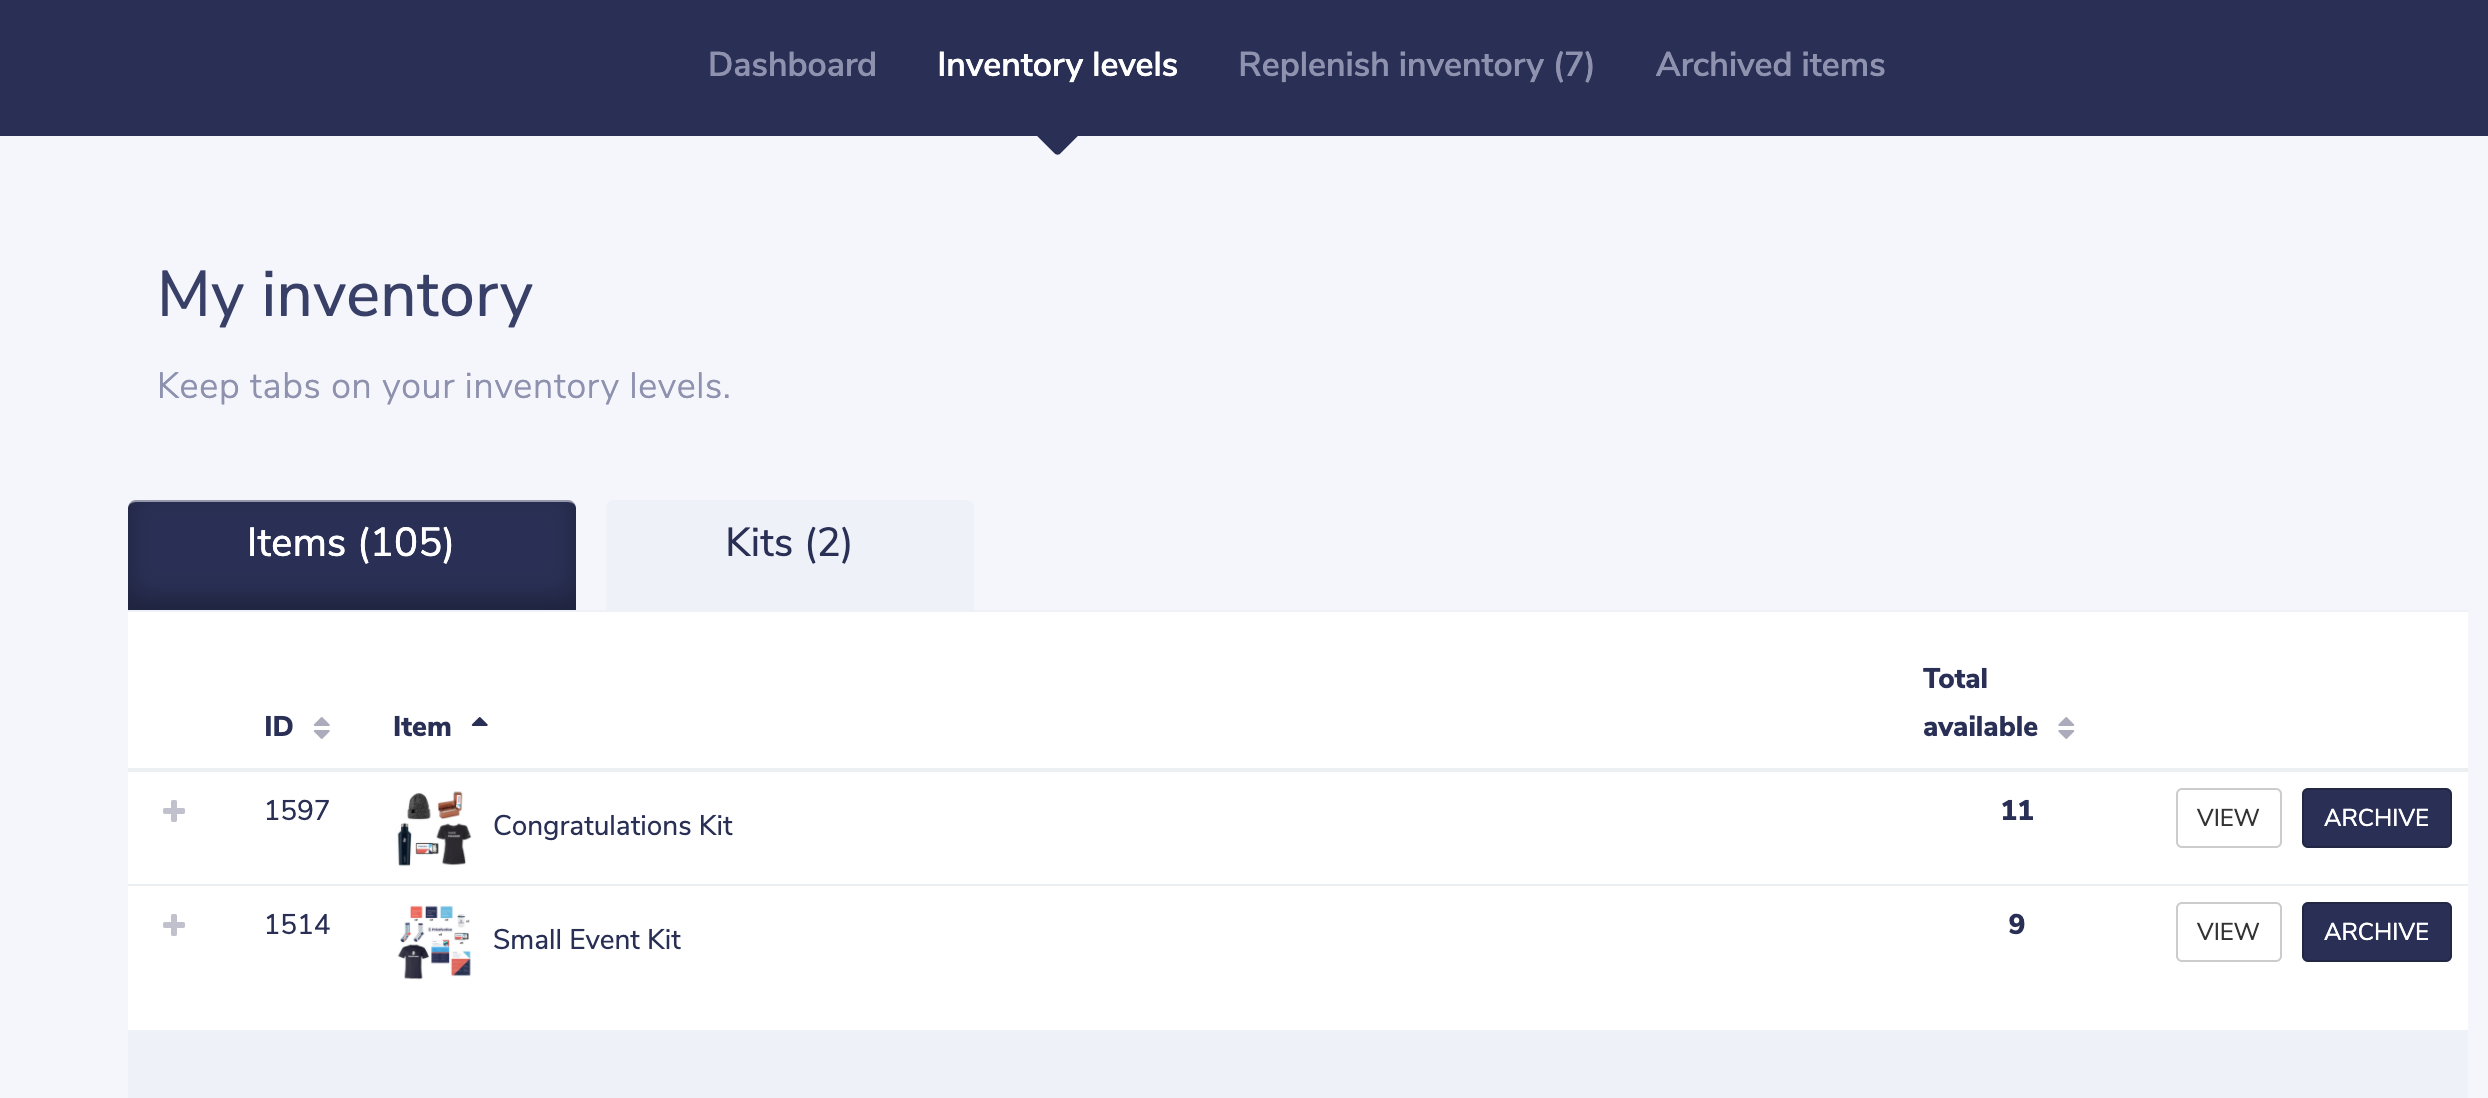Click the Congratulations Kit thumbnail image
The image size is (2488, 1098).
pyautogui.click(x=434, y=828)
